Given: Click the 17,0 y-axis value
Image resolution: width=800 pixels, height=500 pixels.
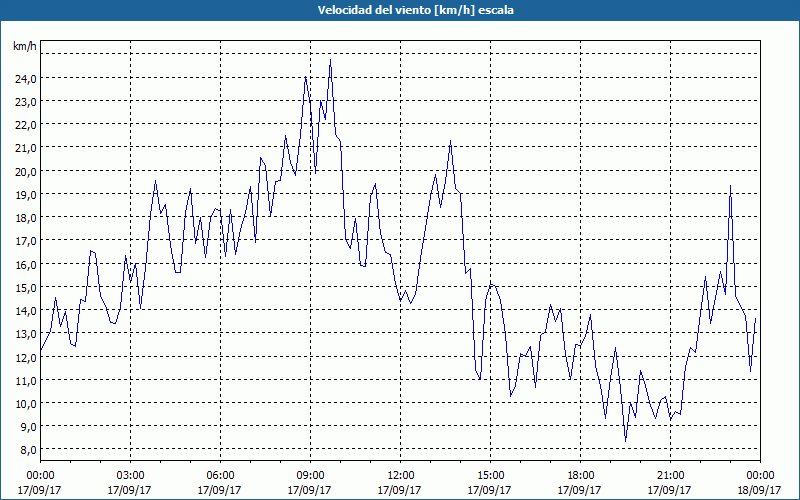Looking at the screenshot, I should [x=26, y=241].
